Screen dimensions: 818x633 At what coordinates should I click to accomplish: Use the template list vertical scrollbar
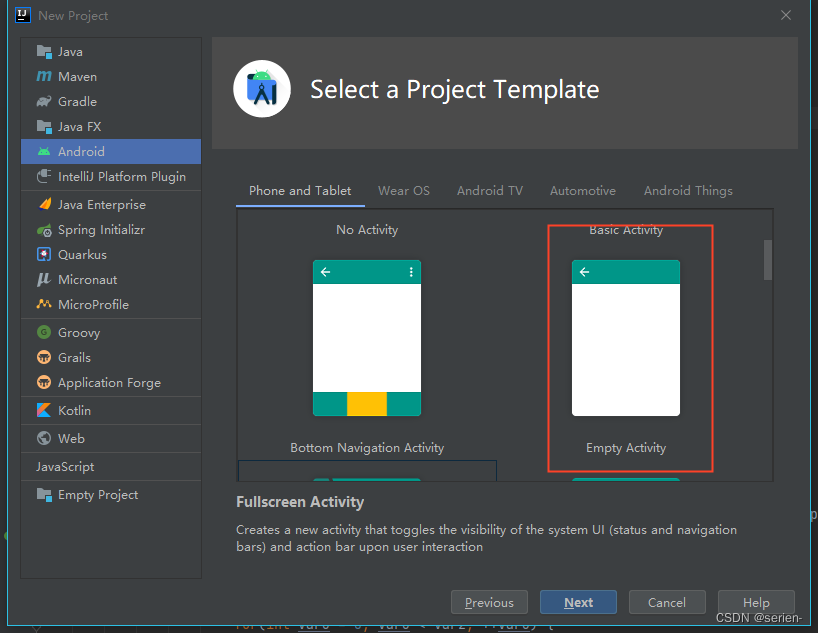[x=767, y=260]
